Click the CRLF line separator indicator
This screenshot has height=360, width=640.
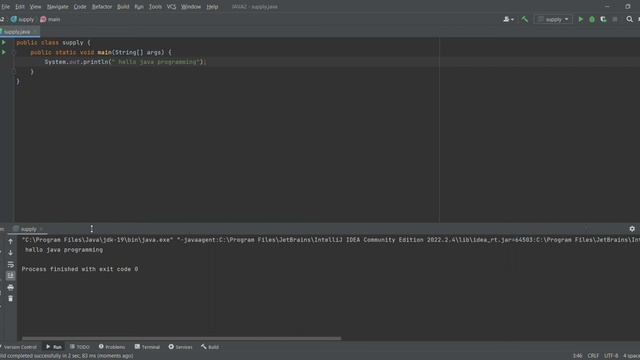(593, 356)
